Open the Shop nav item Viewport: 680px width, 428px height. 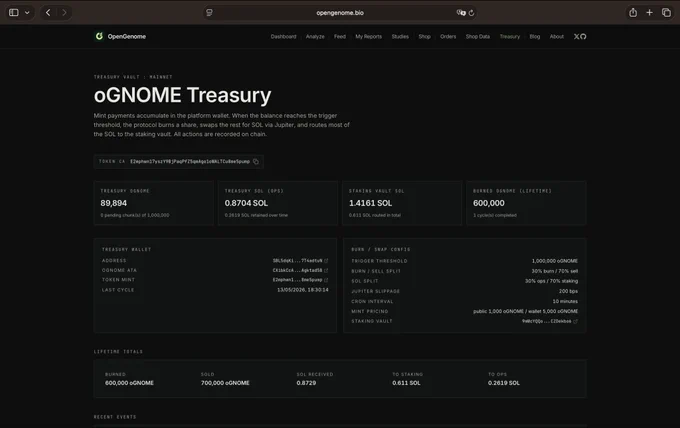click(425, 36)
